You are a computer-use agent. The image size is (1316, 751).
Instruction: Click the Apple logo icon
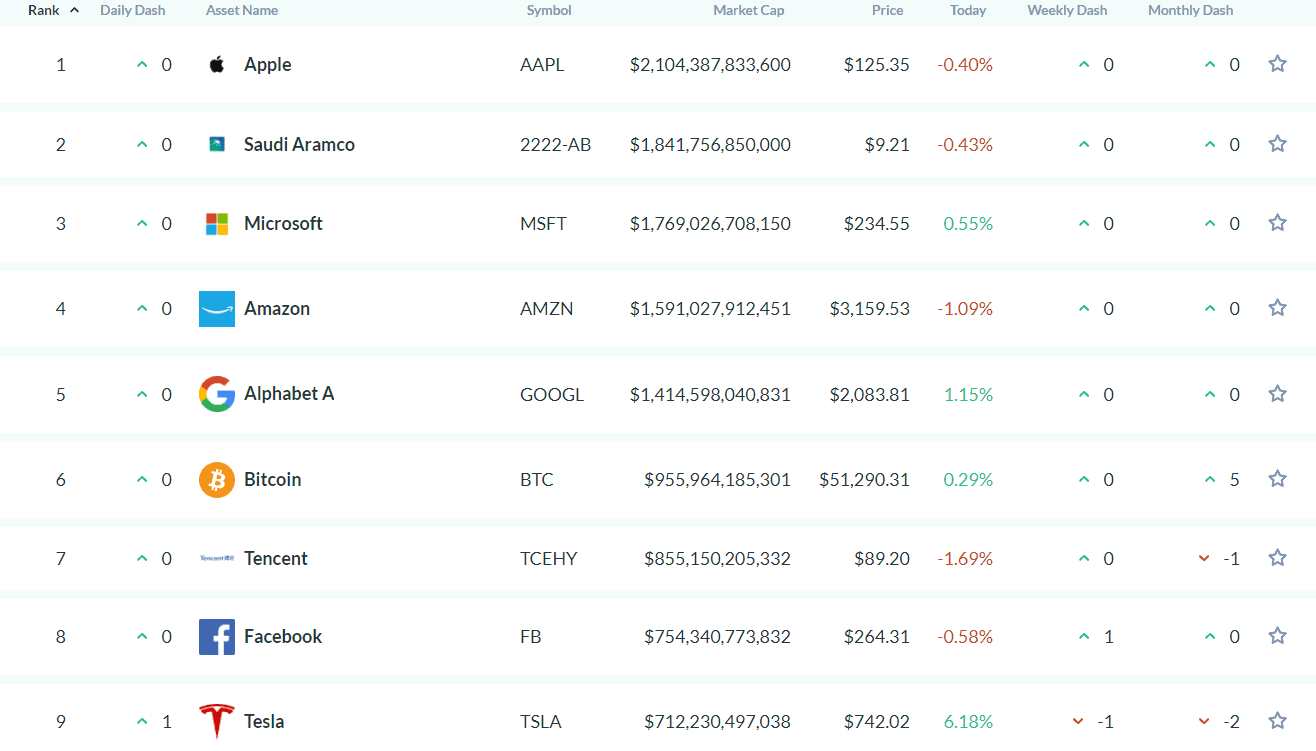[217, 65]
